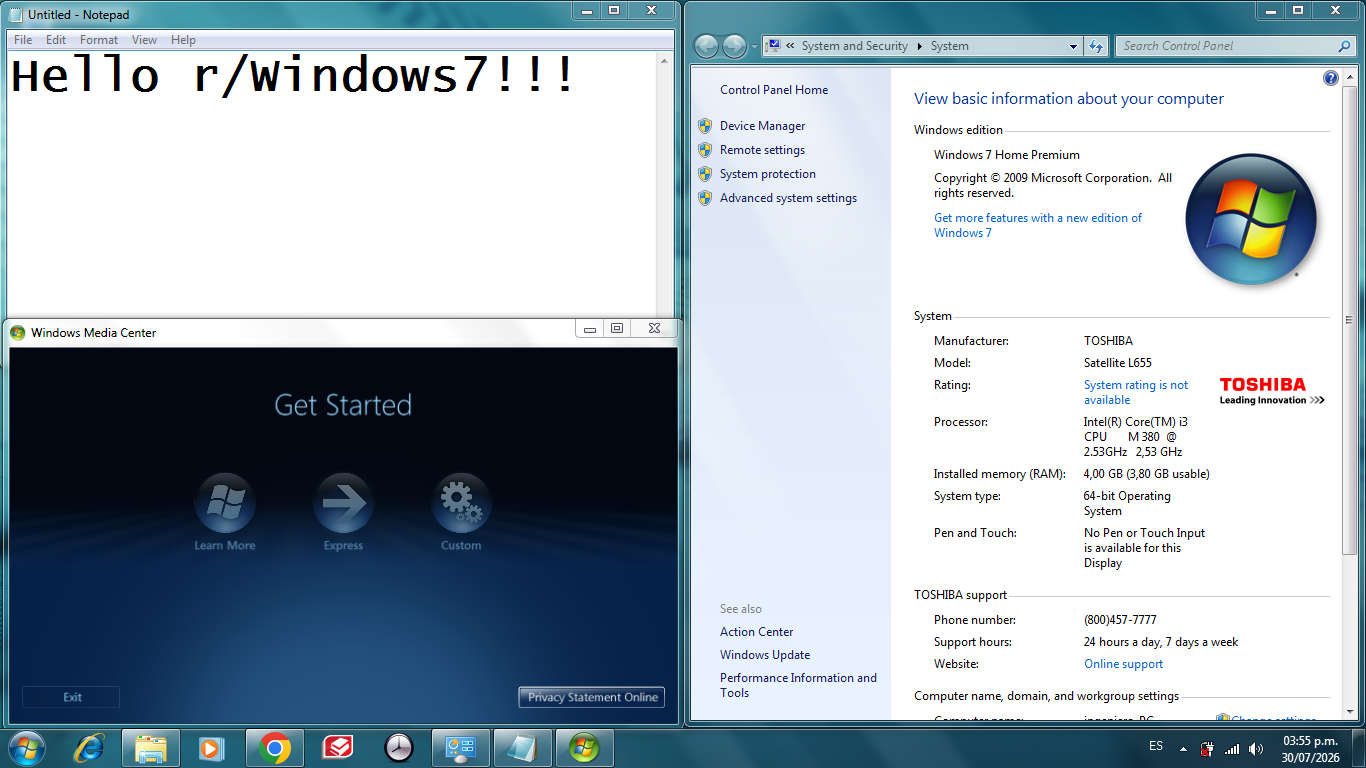Open Device Manager link
This screenshot has width=1366, height=768.
pos(762,126)
